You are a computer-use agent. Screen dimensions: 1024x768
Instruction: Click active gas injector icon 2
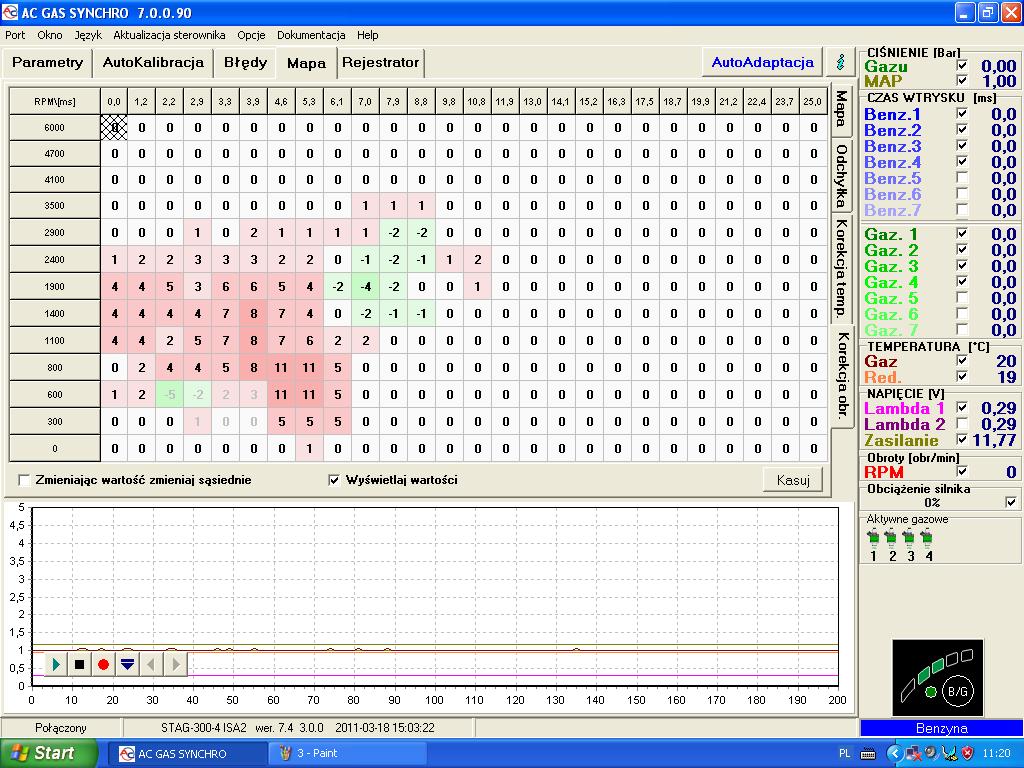[891, 538]
